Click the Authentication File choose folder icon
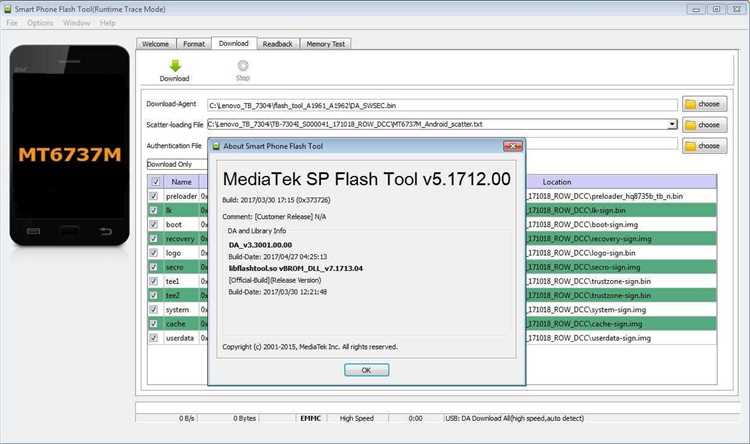The width and height of the screenshot is (750, 444). click(692, 146)
